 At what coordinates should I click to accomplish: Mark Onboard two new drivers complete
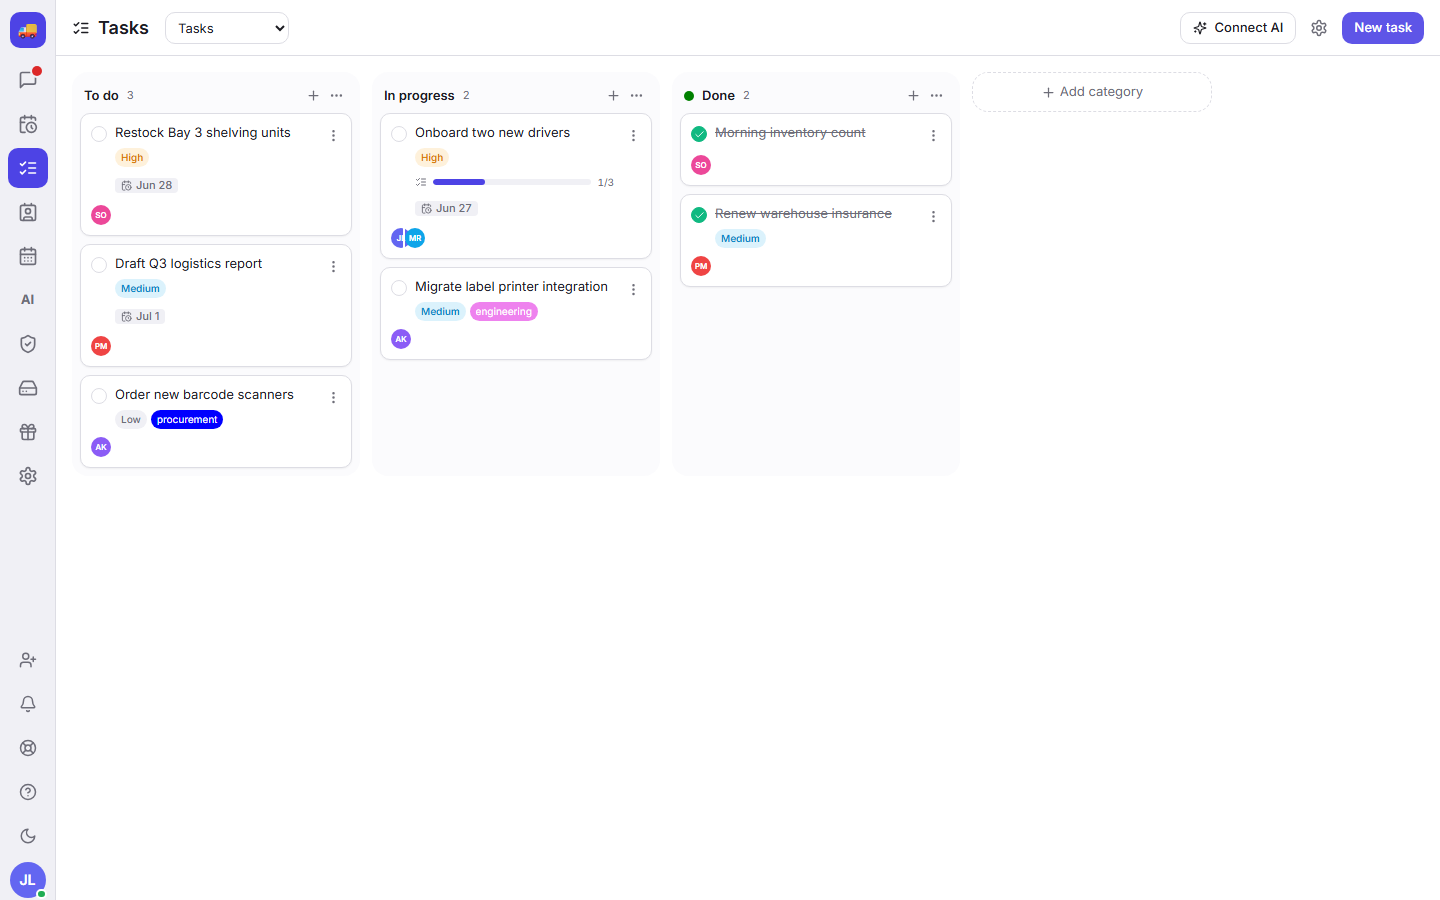[x=399, y=134]
